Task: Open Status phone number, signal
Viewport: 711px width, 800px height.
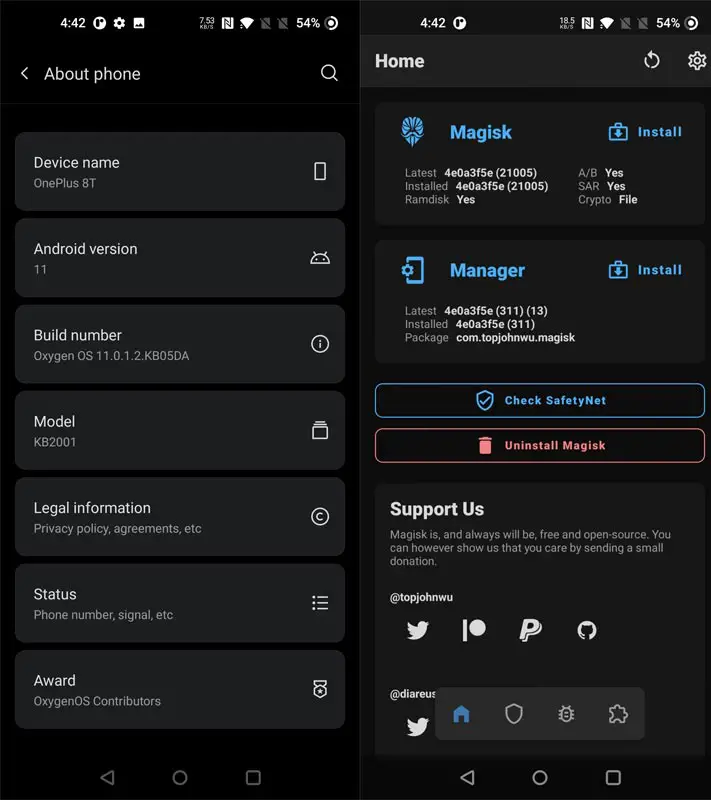Action: coord(180,603)
